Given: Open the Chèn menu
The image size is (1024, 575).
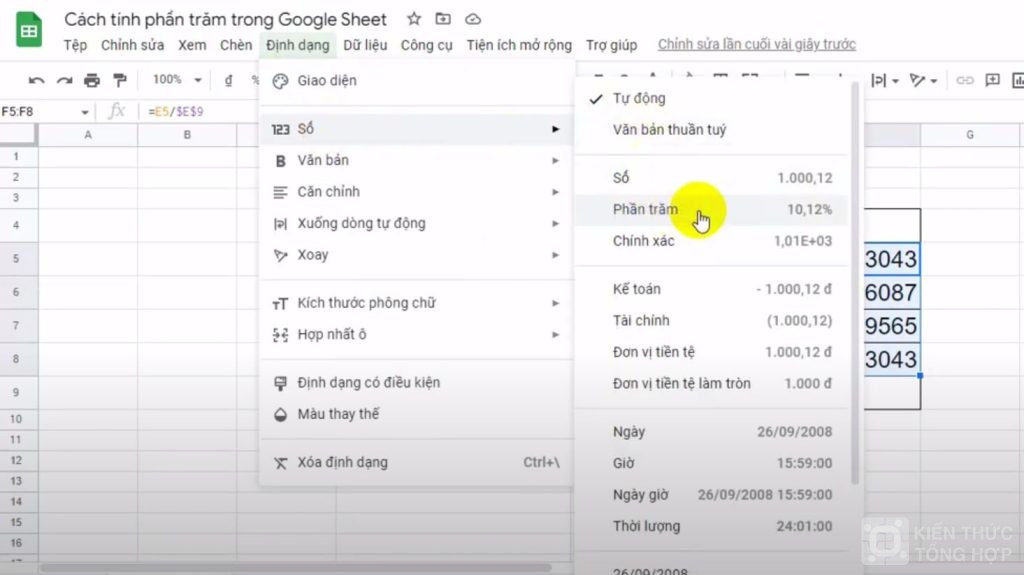Looking at the screenshot, I should pos(236,45).
